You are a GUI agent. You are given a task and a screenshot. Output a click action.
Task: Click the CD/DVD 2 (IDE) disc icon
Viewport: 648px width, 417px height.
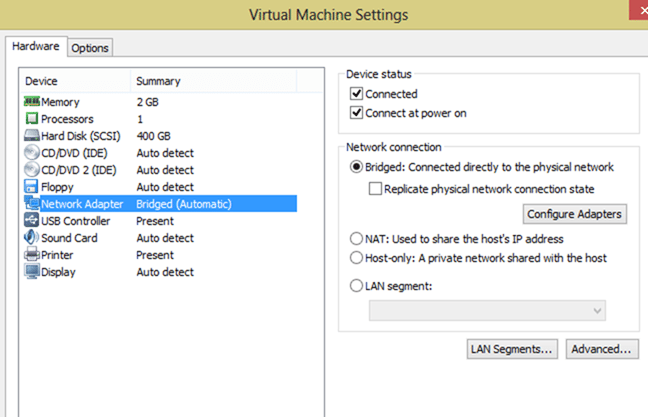point(32,169)
